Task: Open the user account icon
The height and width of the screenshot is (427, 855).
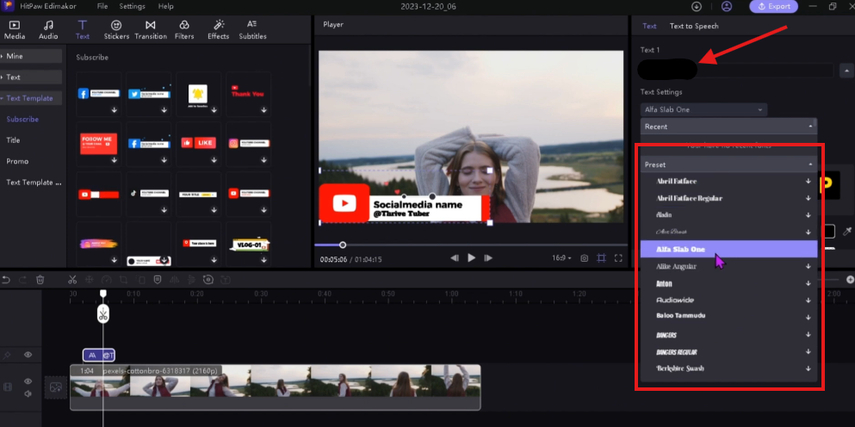Action: click(x=726, y=7)
